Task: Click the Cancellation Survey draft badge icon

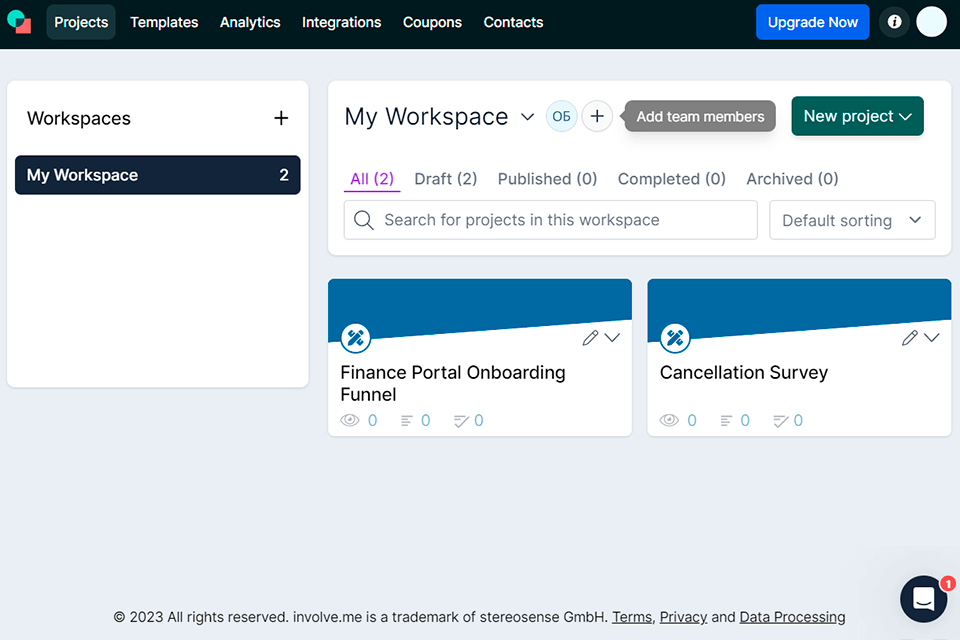Action: [675, 338]
